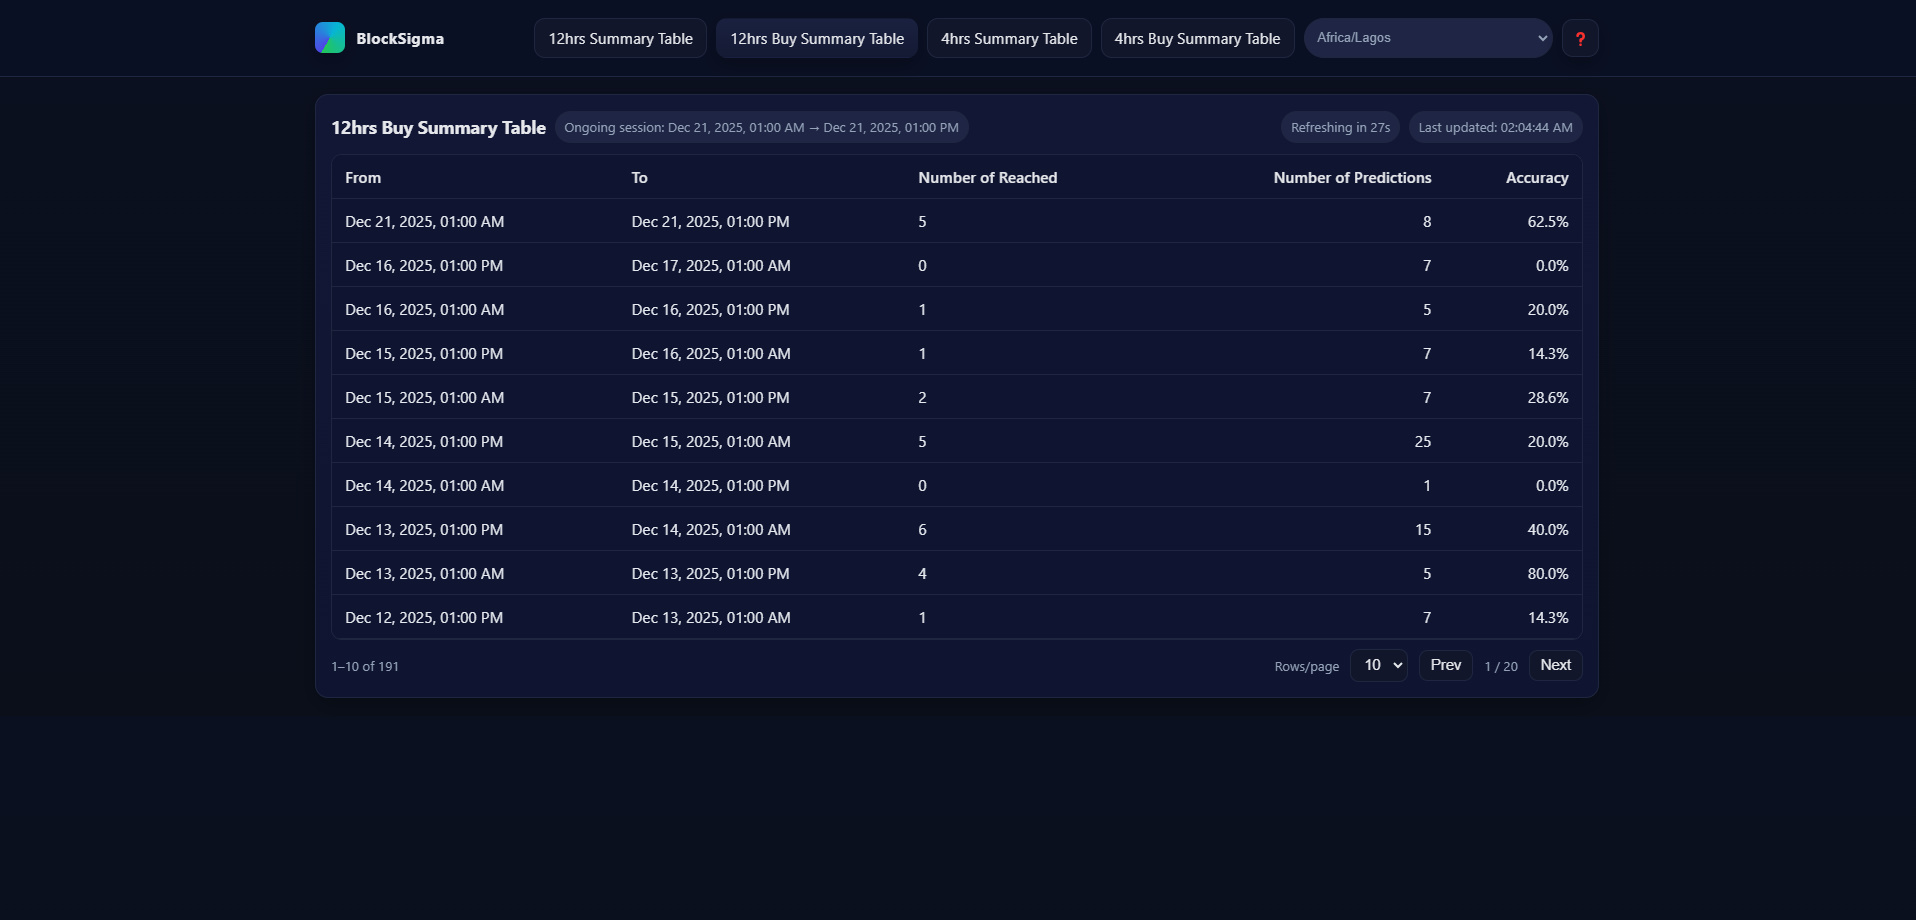Screen dimensions: 1916x920
Task: Select the From cell Dec 16, 2025, 01:00 PM
Action: coord(424,265)
